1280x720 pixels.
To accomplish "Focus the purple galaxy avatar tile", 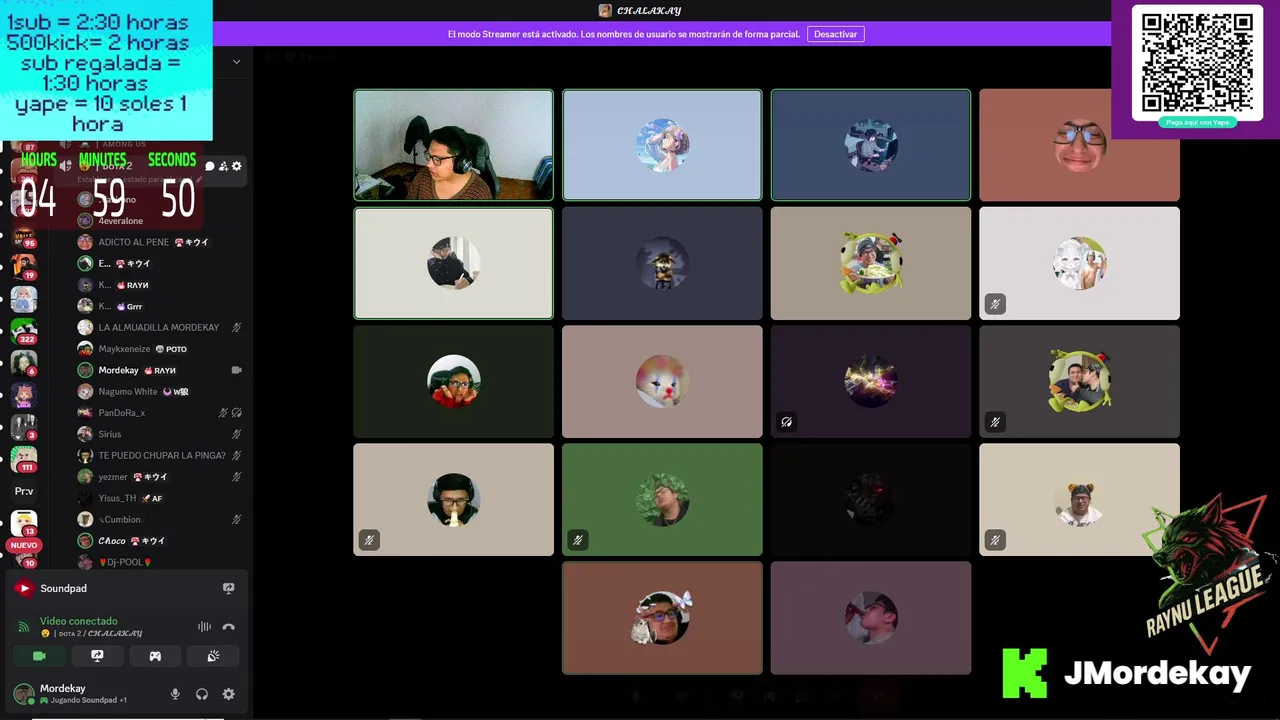I will [870, 381].
